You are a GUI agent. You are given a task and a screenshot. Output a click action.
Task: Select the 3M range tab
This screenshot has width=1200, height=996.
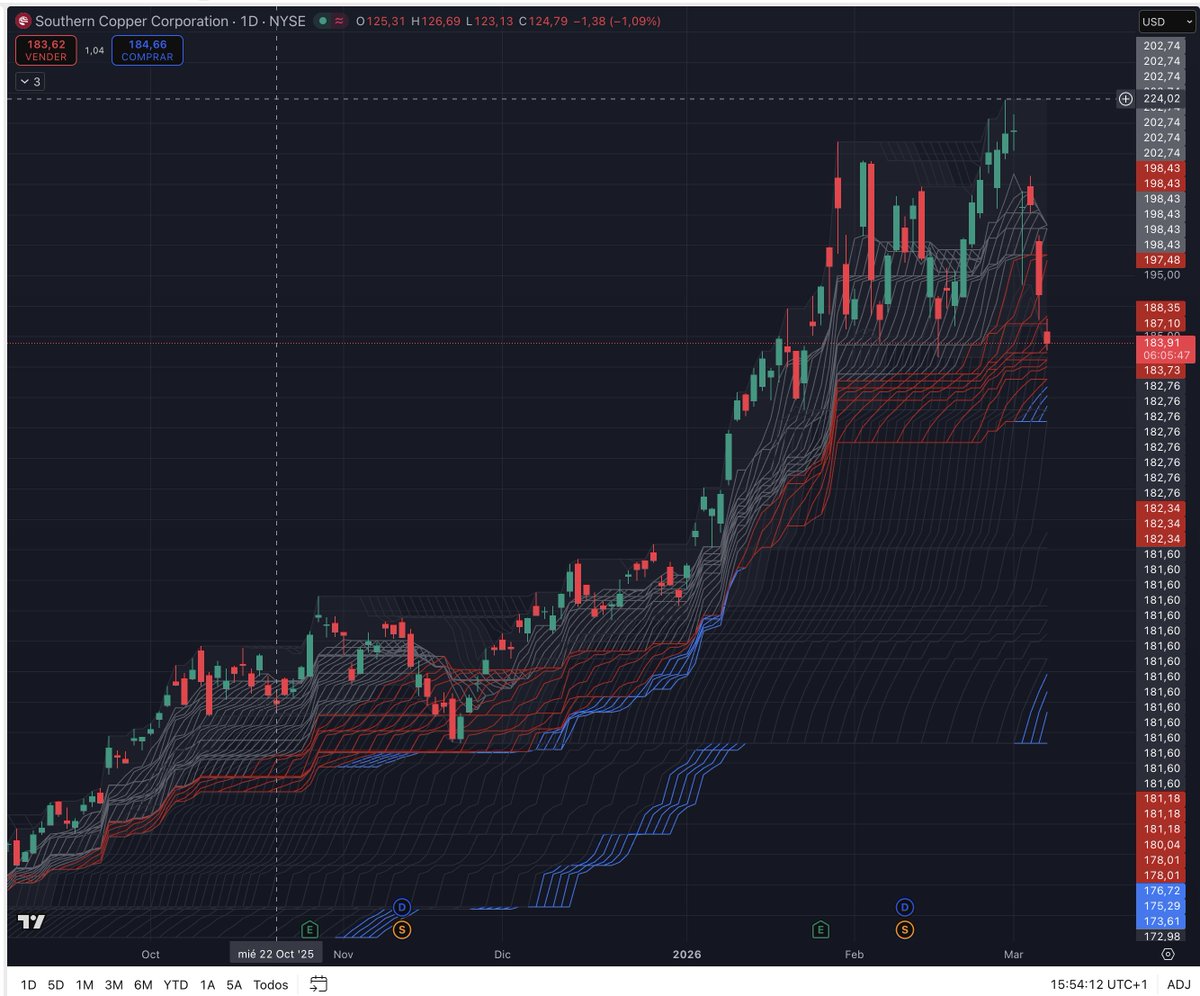point(114,985)
